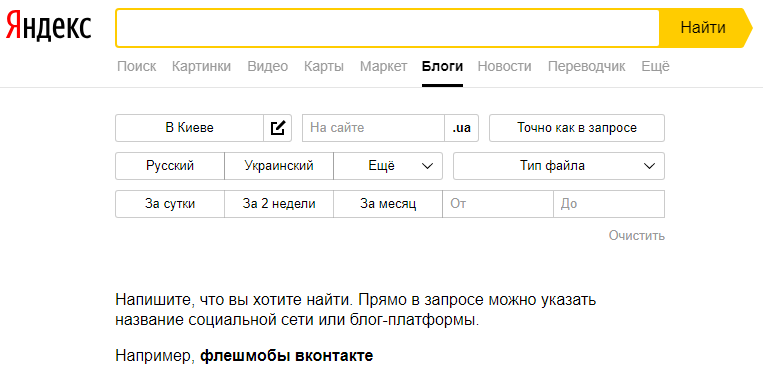Click the От date field
Viewport: 763px width, 389px height.
pos(498,204)
